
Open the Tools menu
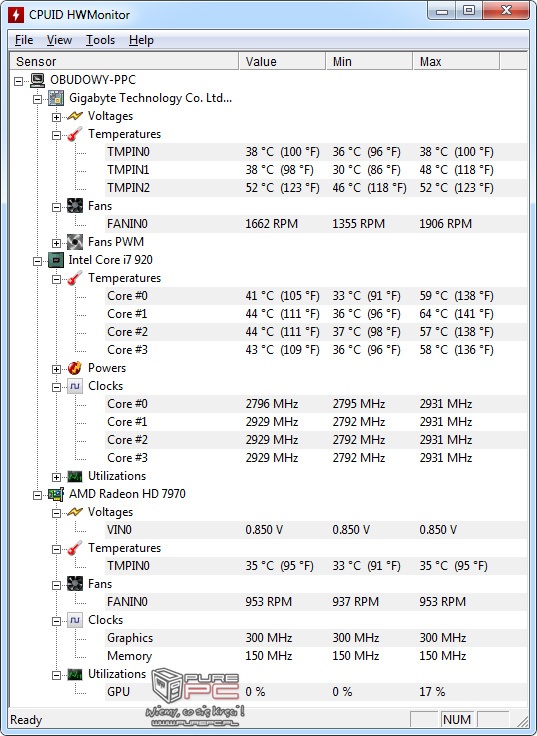[100, 40]
